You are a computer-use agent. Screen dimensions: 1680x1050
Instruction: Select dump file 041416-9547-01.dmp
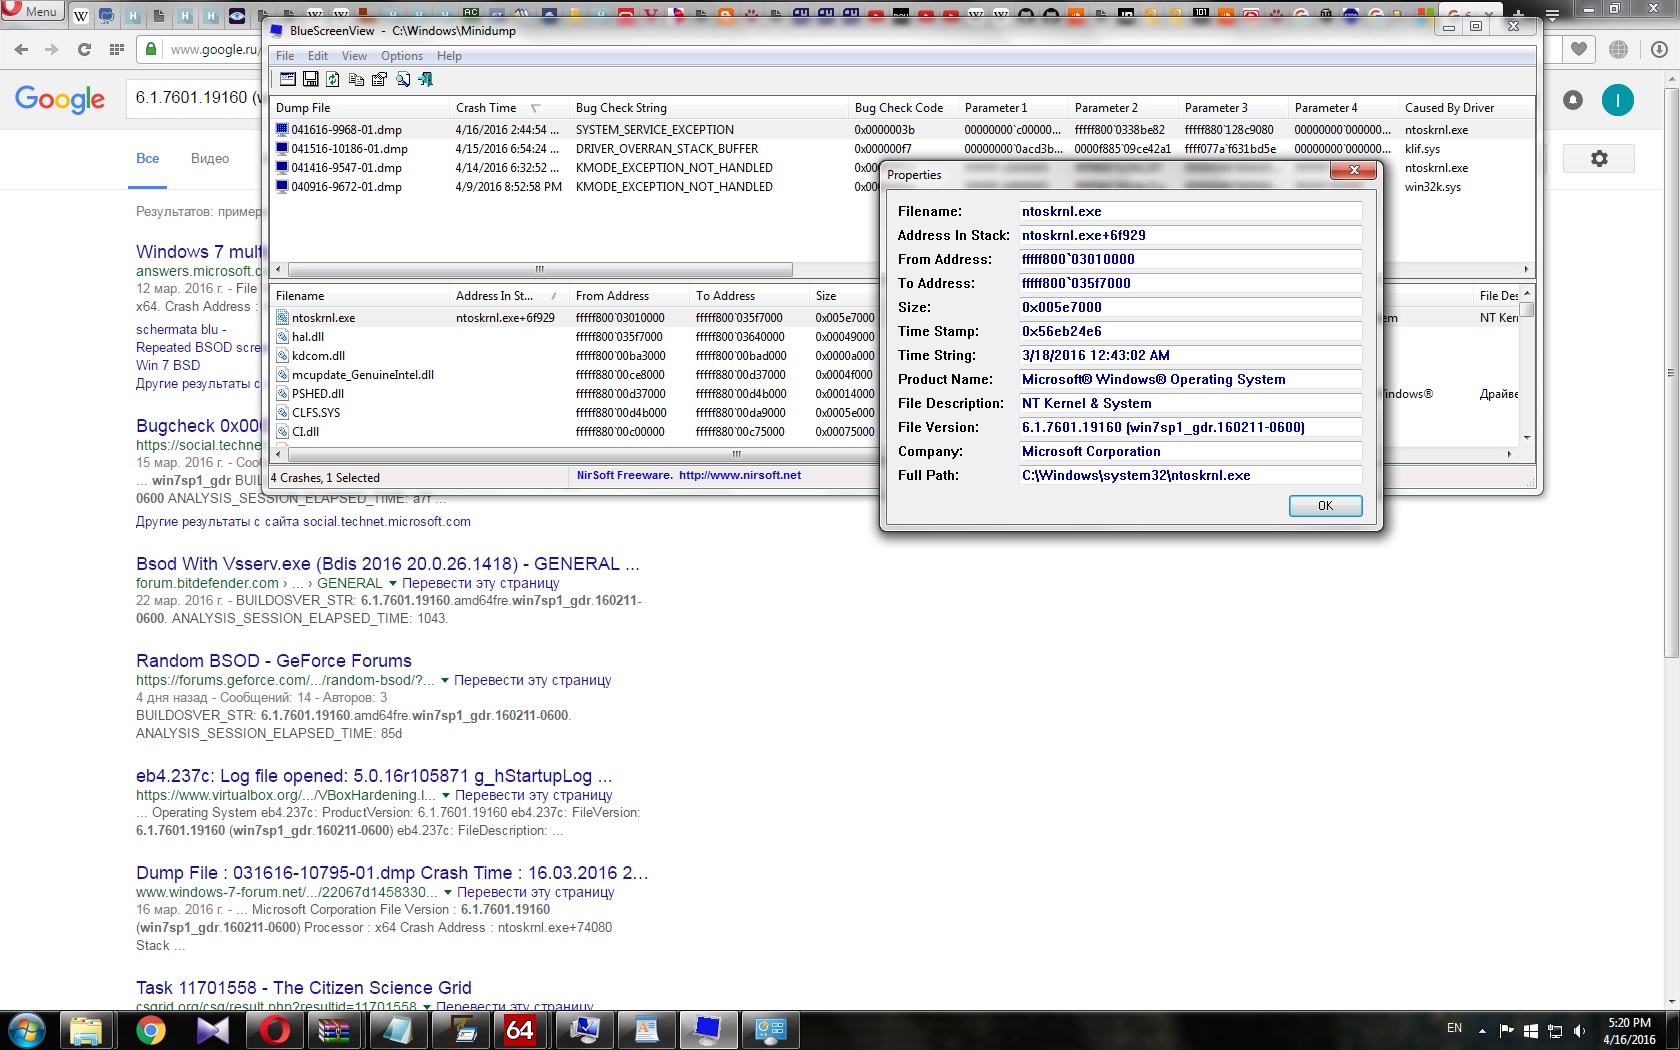point(346,168)
